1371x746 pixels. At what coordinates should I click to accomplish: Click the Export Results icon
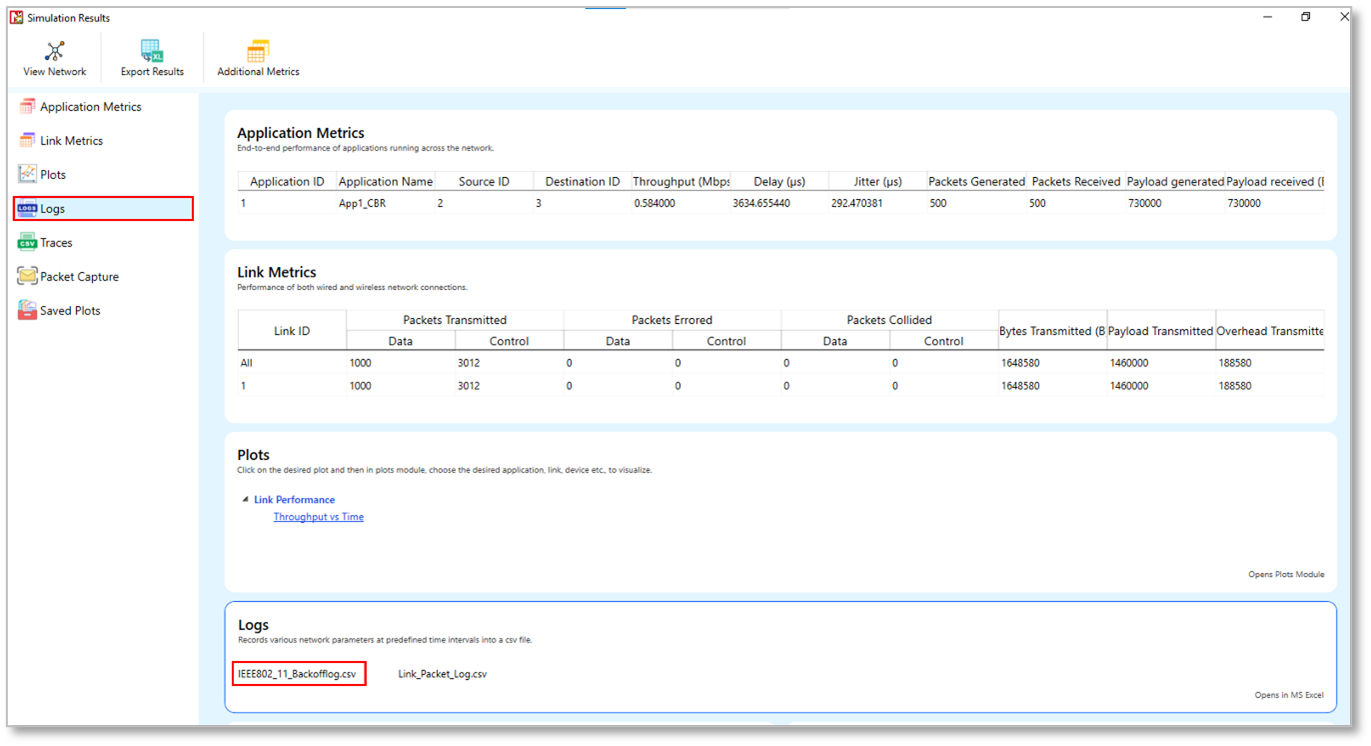152,52
